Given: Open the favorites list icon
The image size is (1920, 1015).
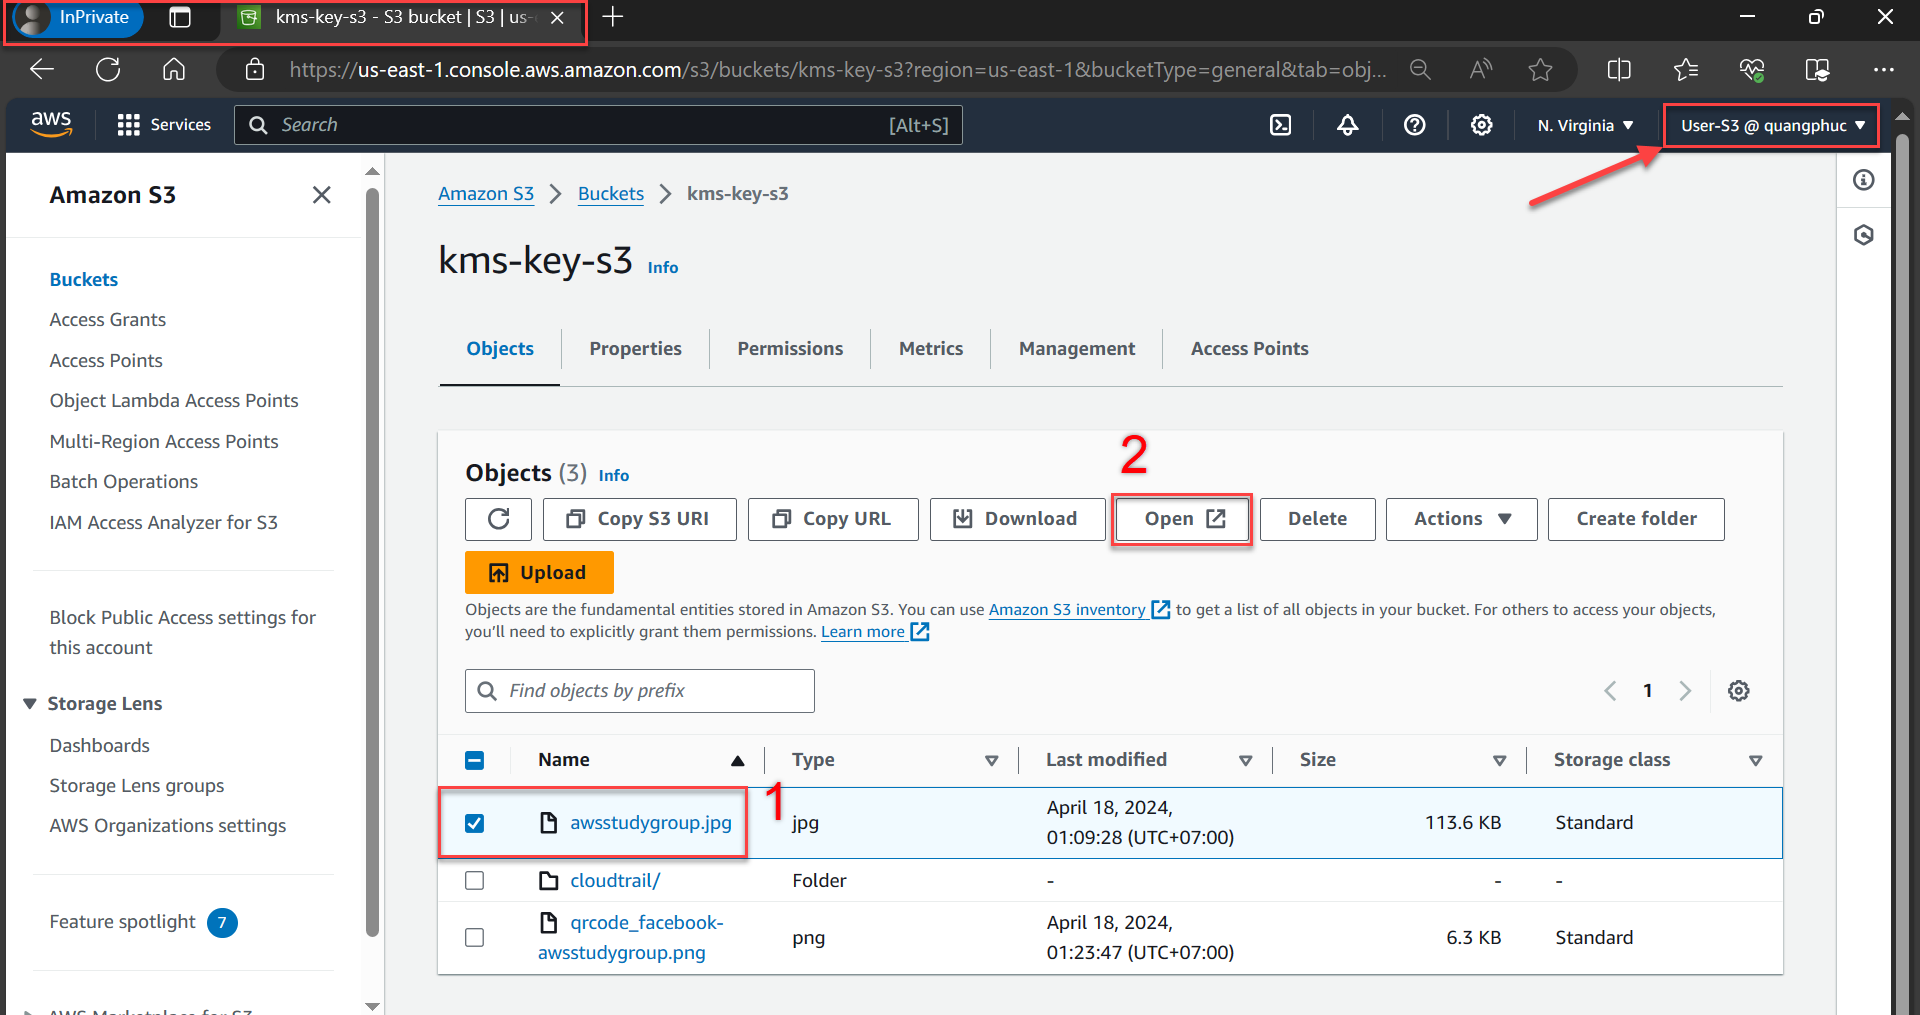Looking at the screenshot, I should (1686, 69).
